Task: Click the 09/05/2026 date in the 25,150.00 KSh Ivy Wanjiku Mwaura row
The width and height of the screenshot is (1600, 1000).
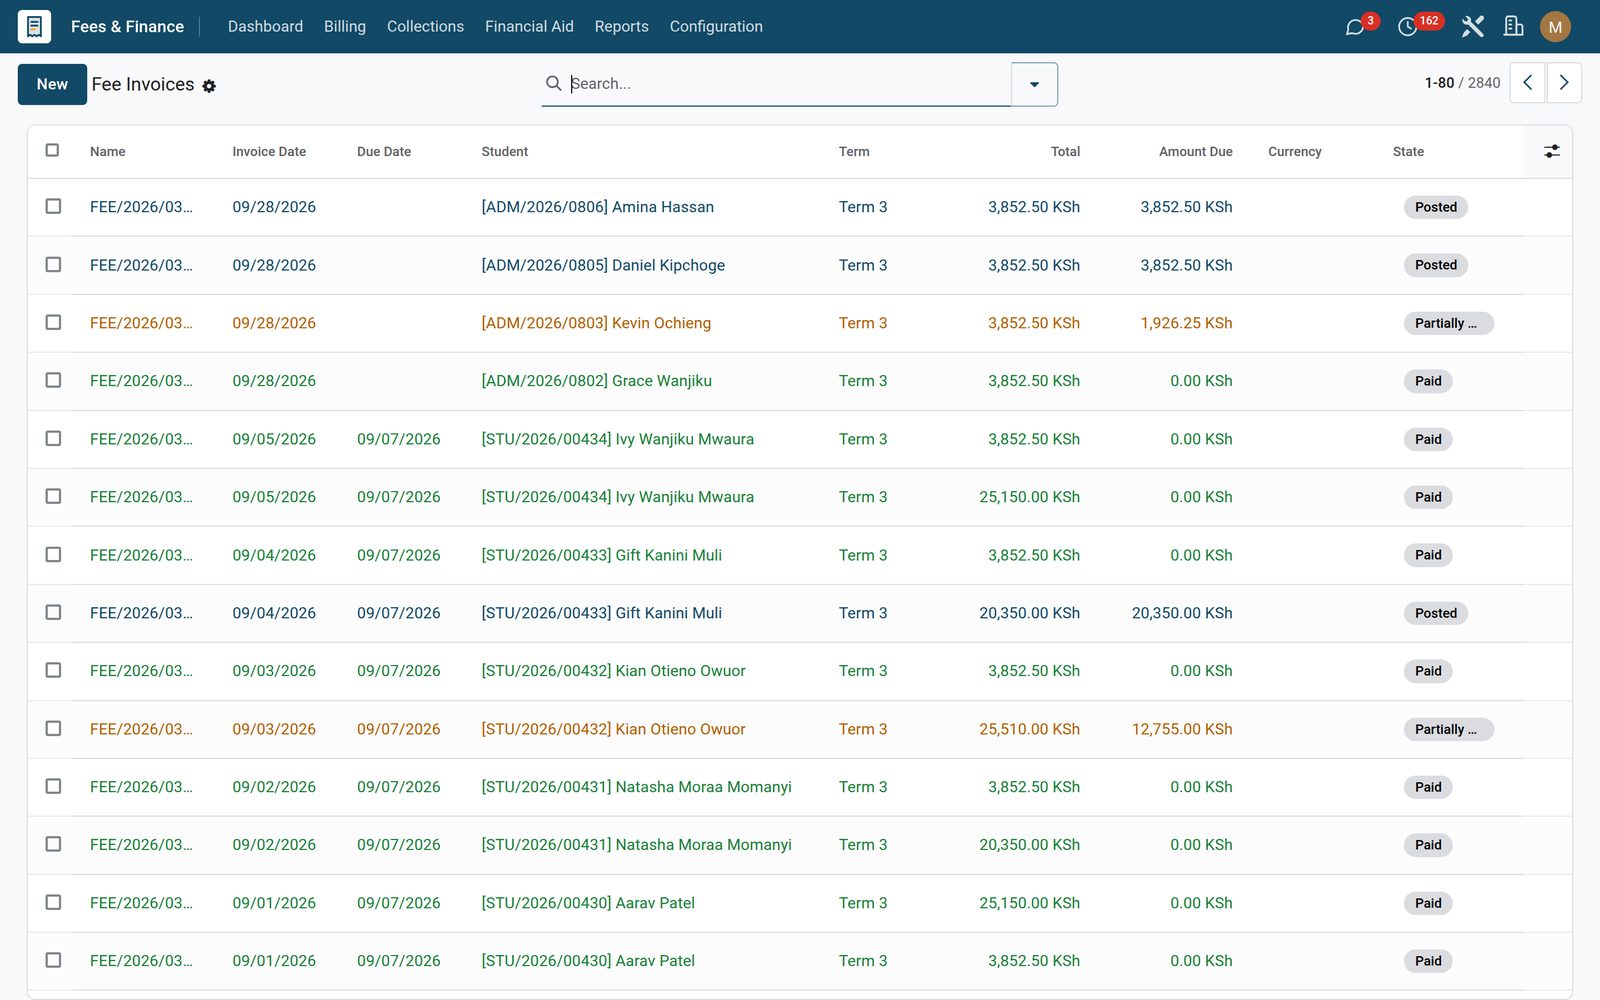Action: point(274,497)
